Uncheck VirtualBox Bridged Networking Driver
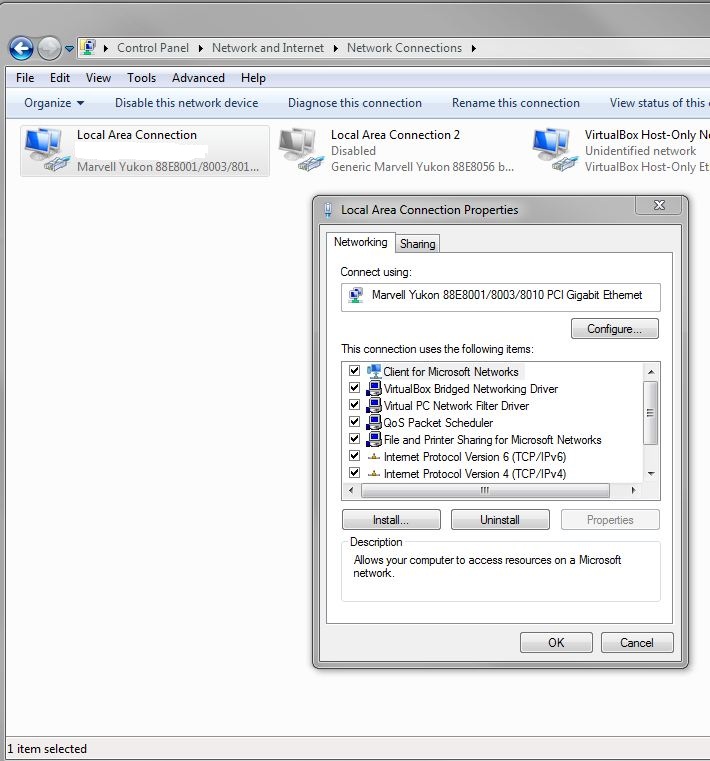The width and height of the screenshot is (710, 761). tap(354, 388)
